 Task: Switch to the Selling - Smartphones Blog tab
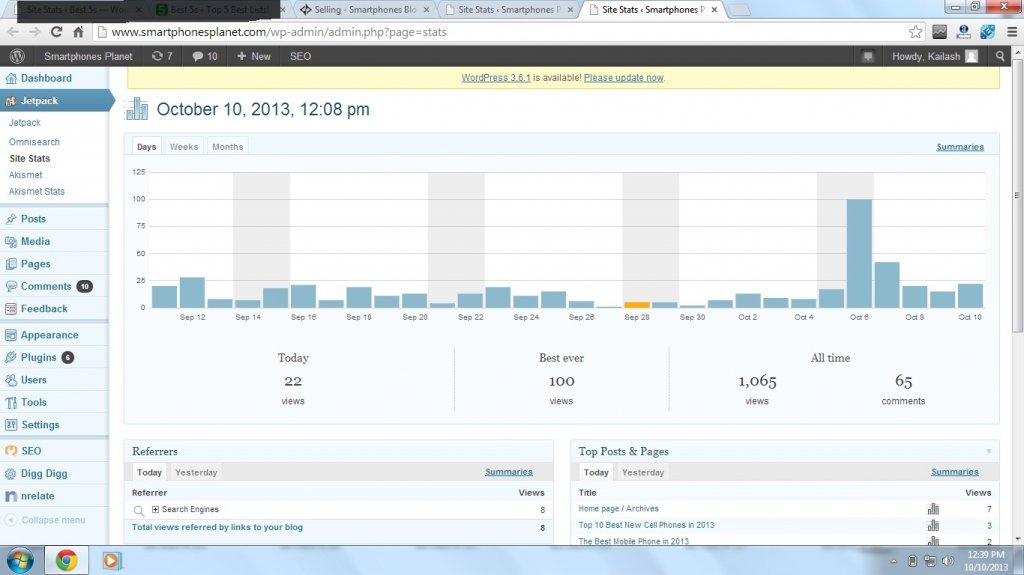(x=364, y=10)
